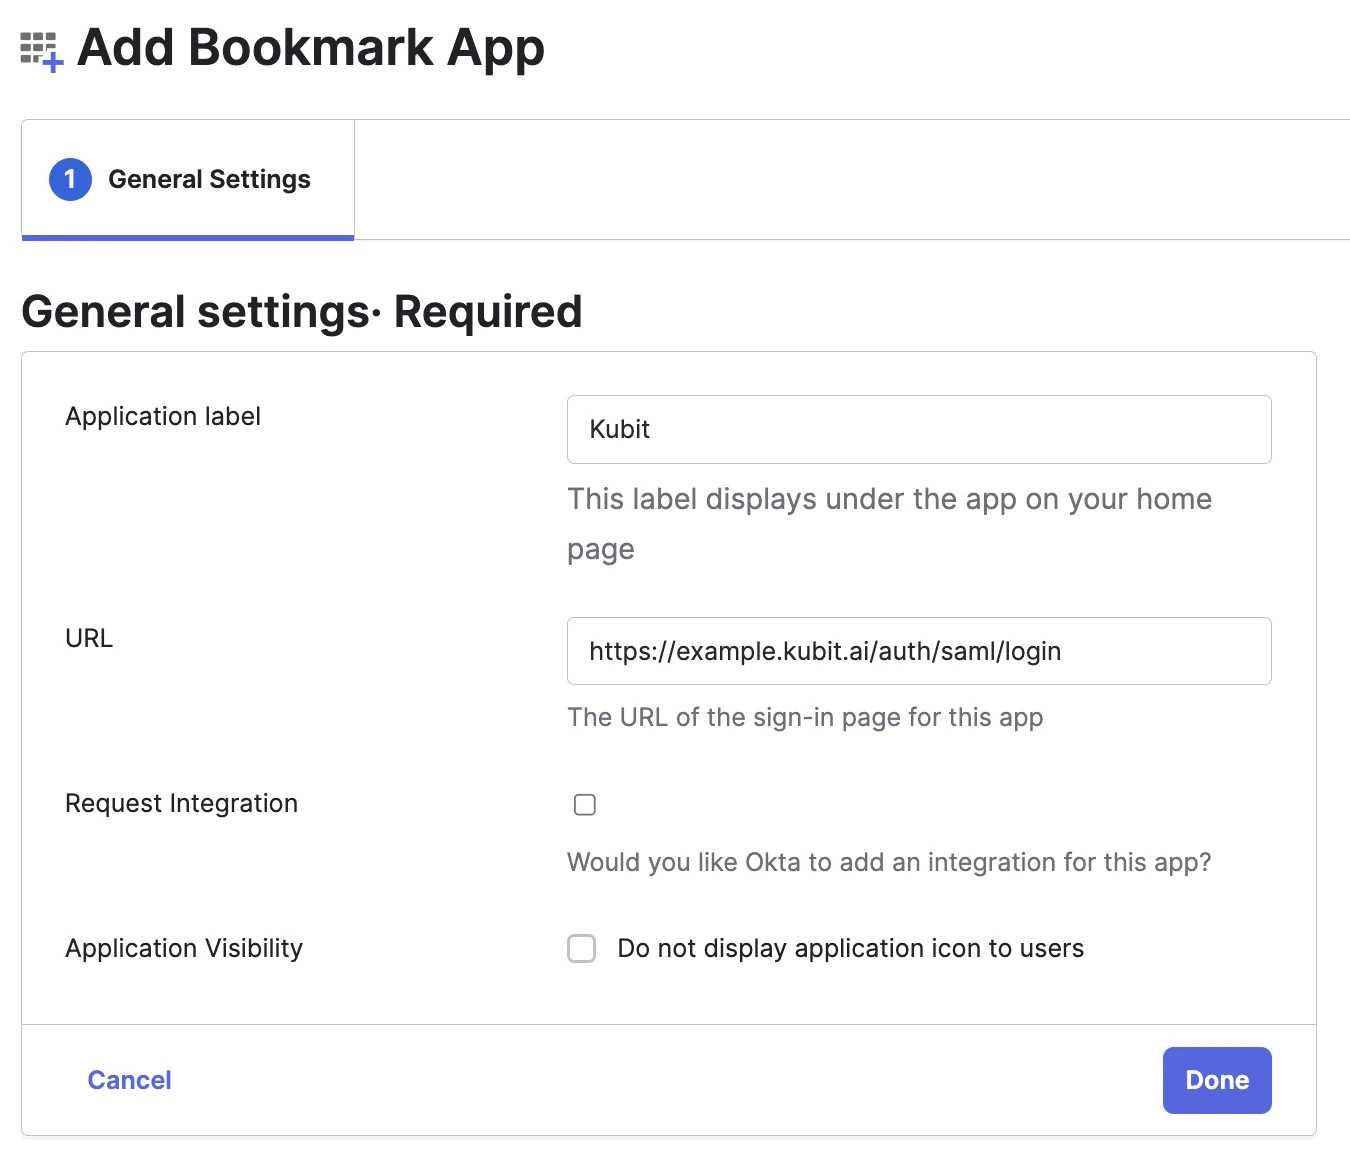This screenshot has width=1350, height=1166.
Task: Focus the URL input field
Action: click(x=918, y=651)
